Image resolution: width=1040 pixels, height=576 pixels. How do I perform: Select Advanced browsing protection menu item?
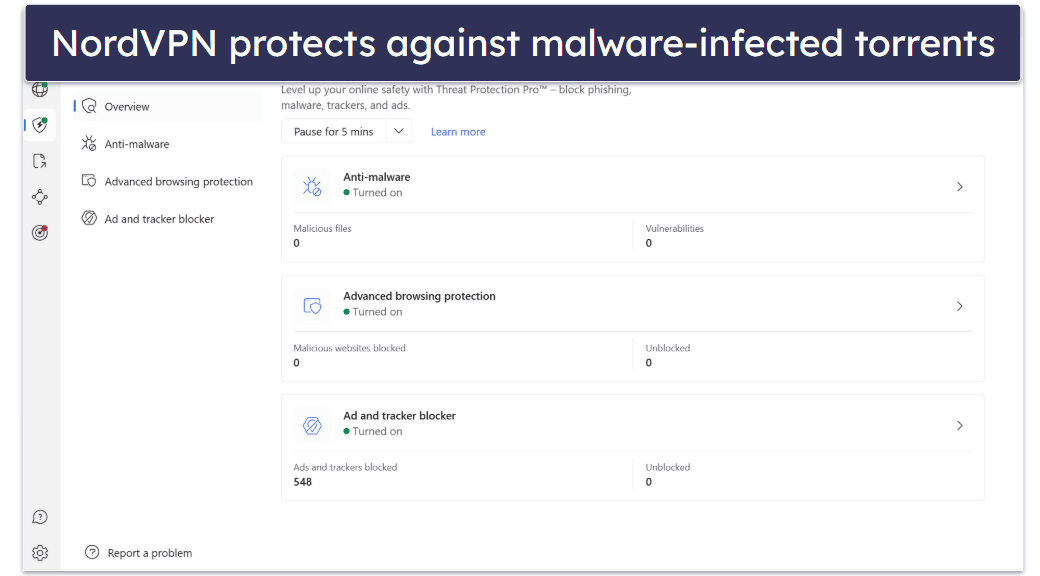point(178,182)
